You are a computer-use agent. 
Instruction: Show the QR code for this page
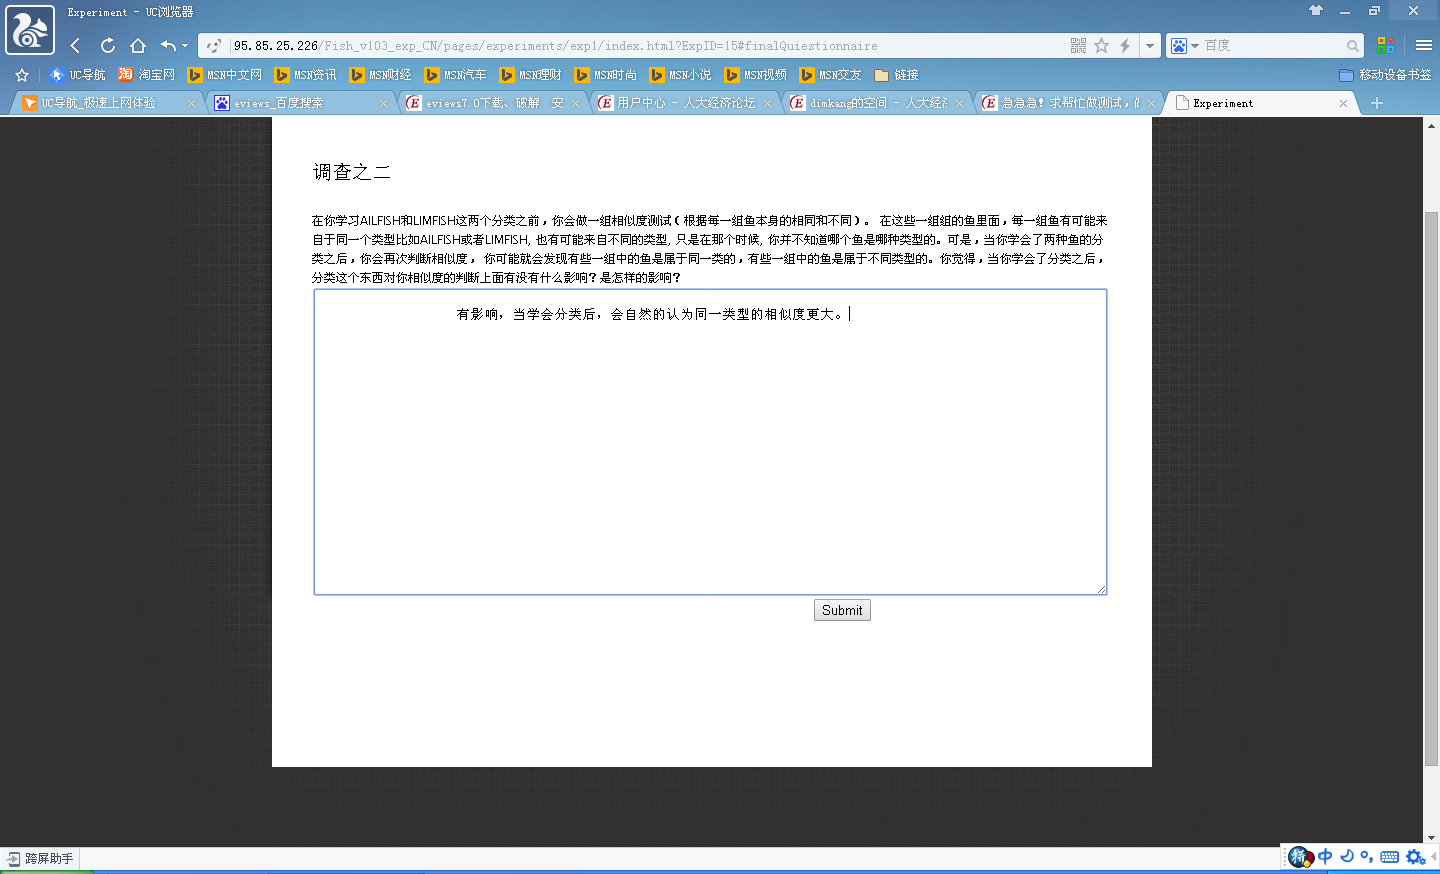click(x=1078, y=46)
